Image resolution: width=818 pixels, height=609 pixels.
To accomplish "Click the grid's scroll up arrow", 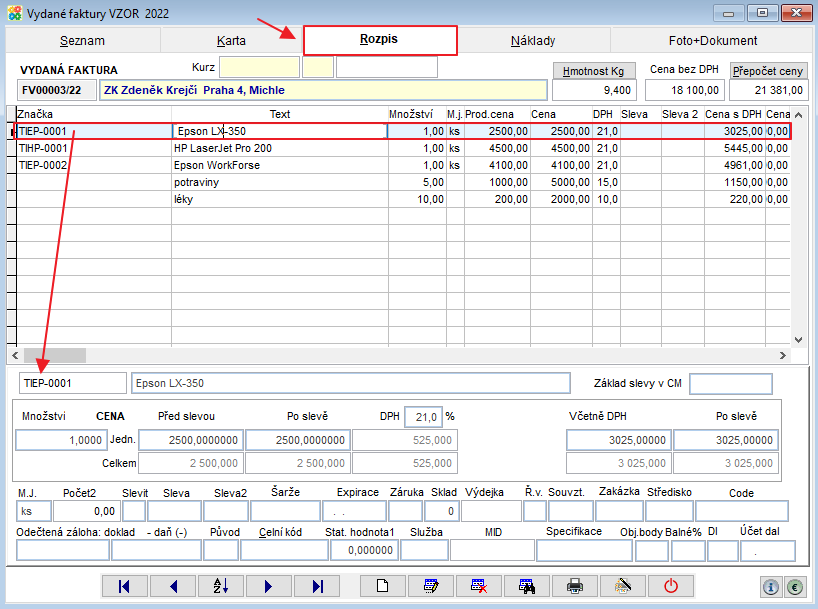I will 798,114.
